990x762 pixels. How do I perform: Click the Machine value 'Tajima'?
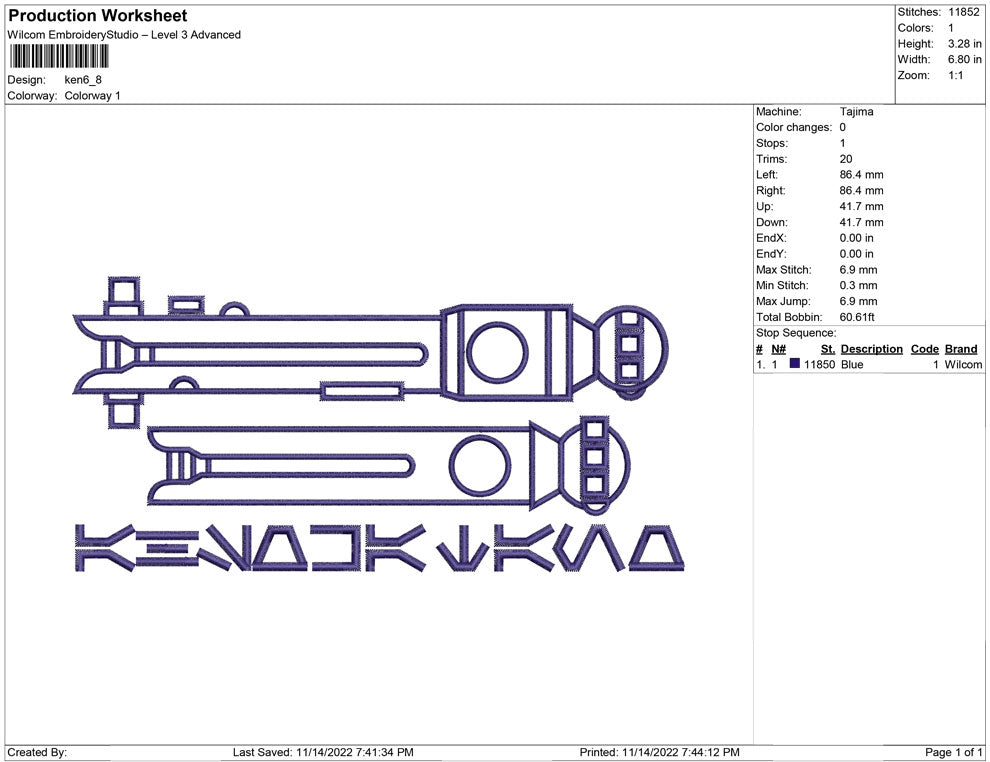click(x=856, y=111)
